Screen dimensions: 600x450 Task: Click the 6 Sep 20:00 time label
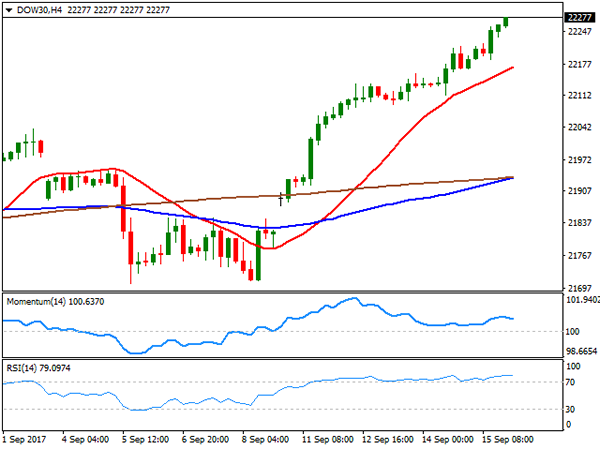point(205,439)
